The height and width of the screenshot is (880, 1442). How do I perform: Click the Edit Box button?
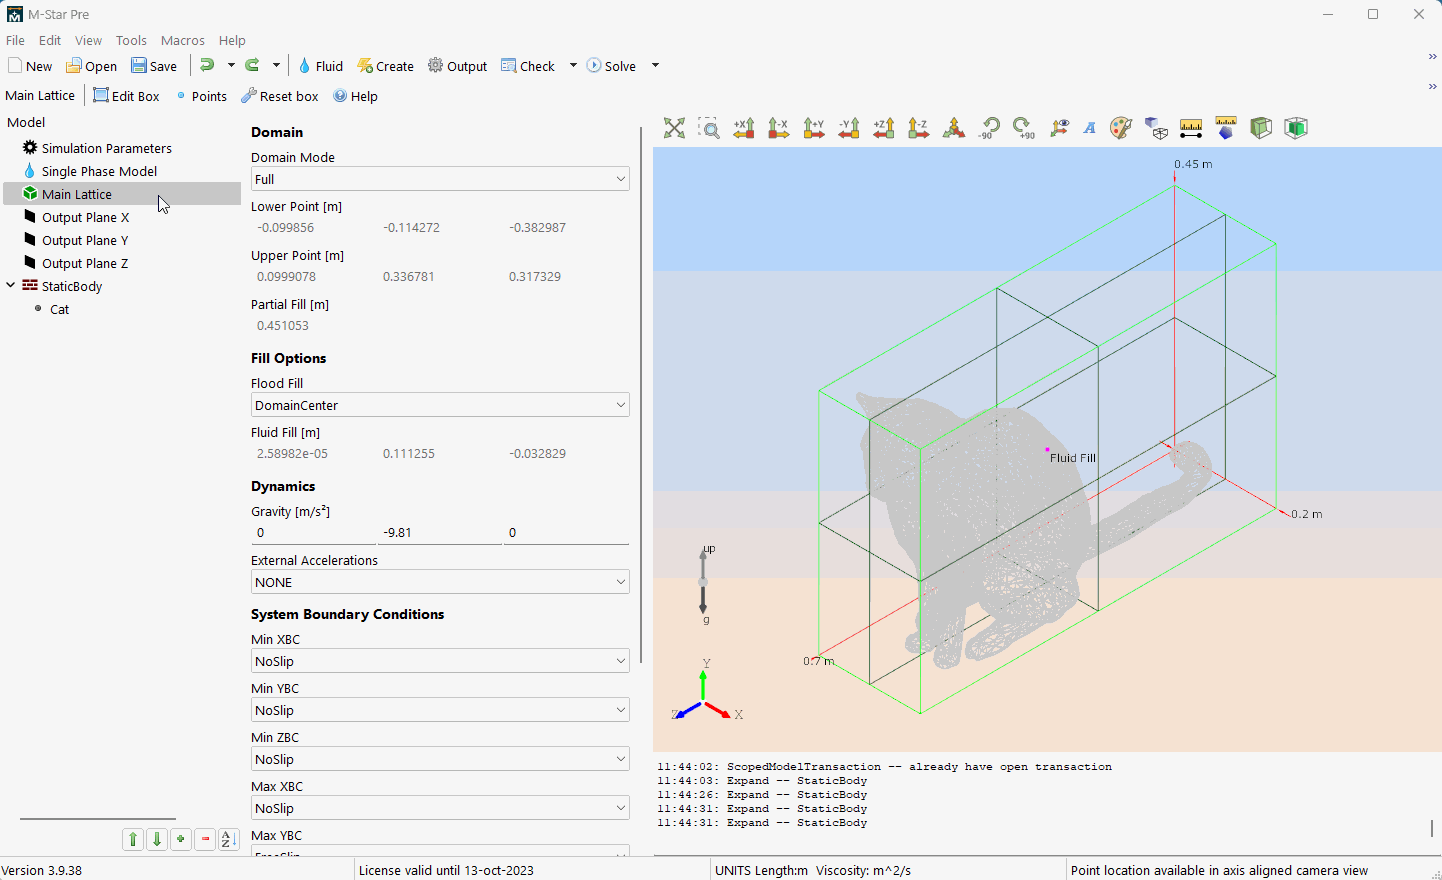click(126, 96)
